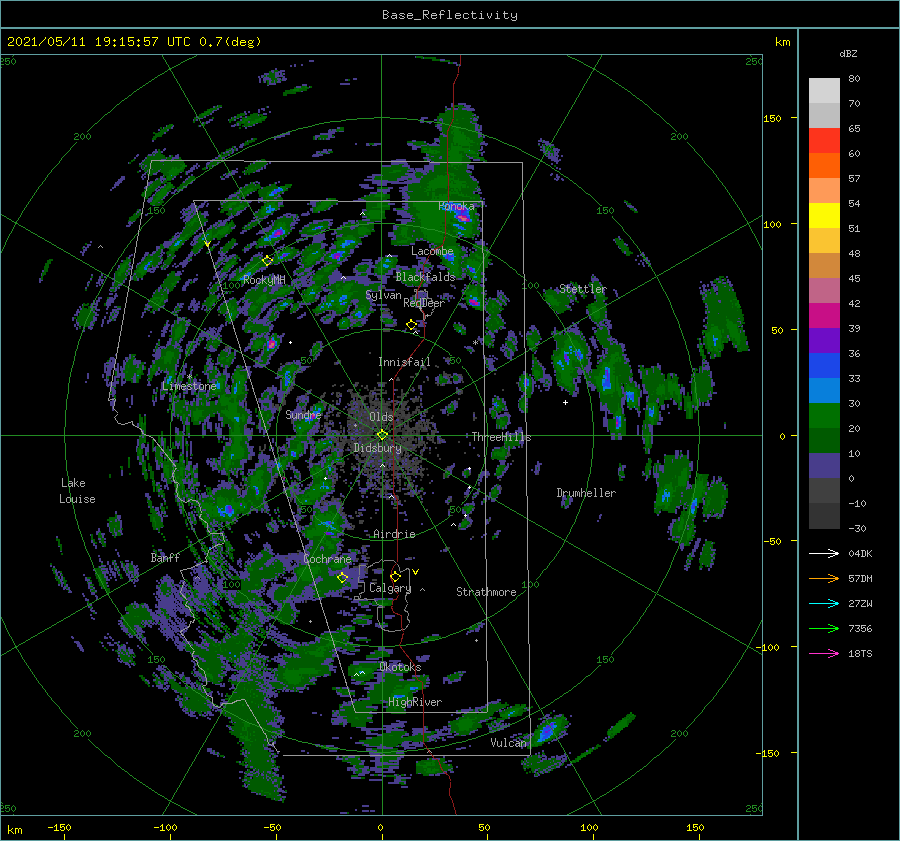The width and height of the screenshot is (900, 841).
Task: Click the Banff label
Action: click(x=165, y=557)
